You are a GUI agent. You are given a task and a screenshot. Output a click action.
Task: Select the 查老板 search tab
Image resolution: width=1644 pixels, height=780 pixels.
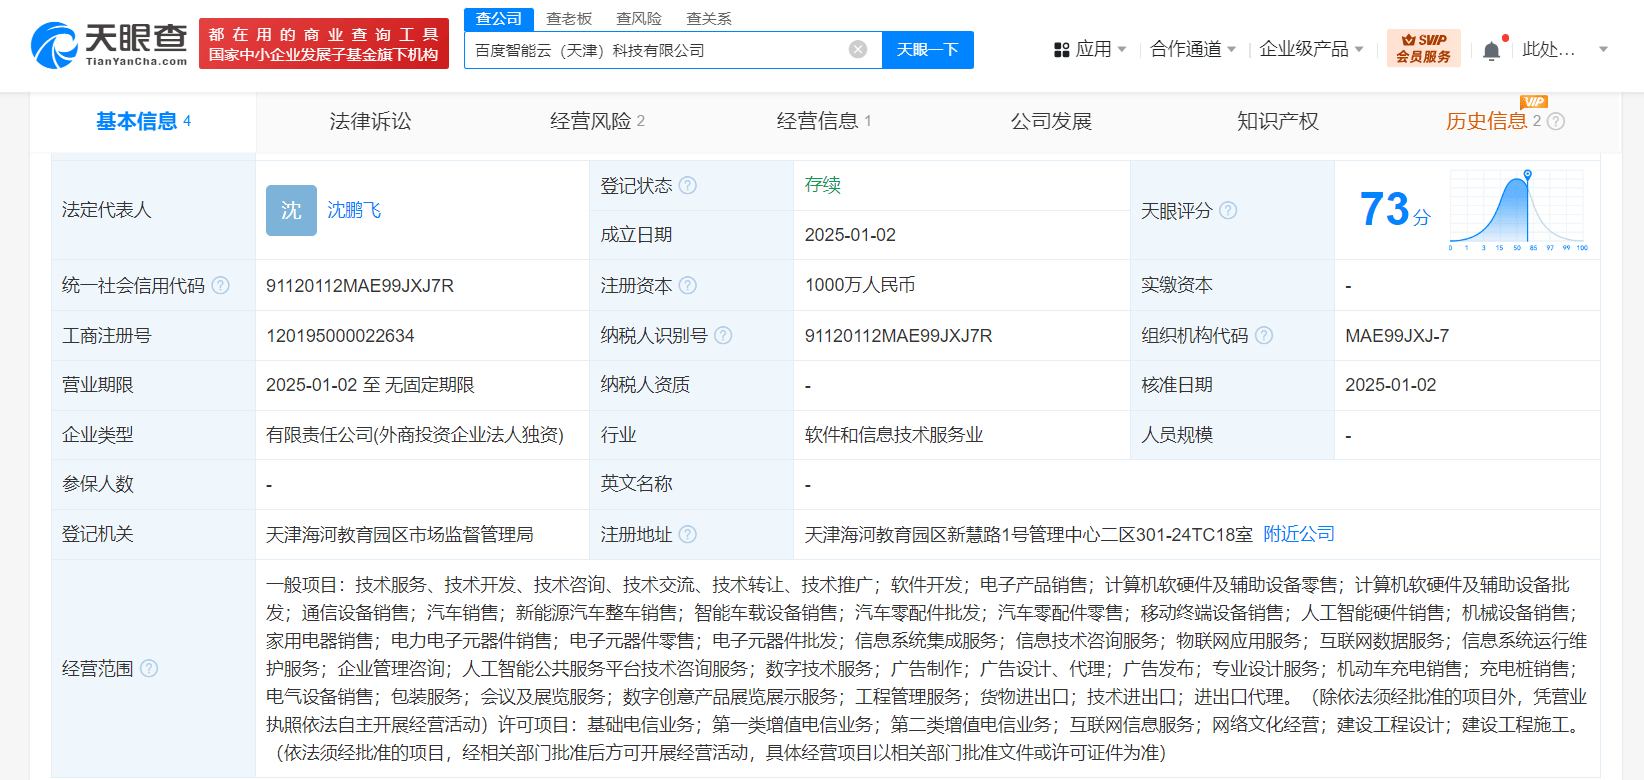569,19
